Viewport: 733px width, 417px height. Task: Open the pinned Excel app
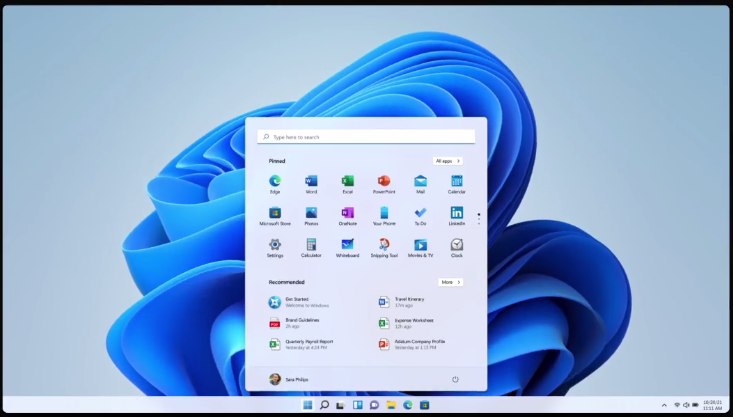[x=347, y=184]
